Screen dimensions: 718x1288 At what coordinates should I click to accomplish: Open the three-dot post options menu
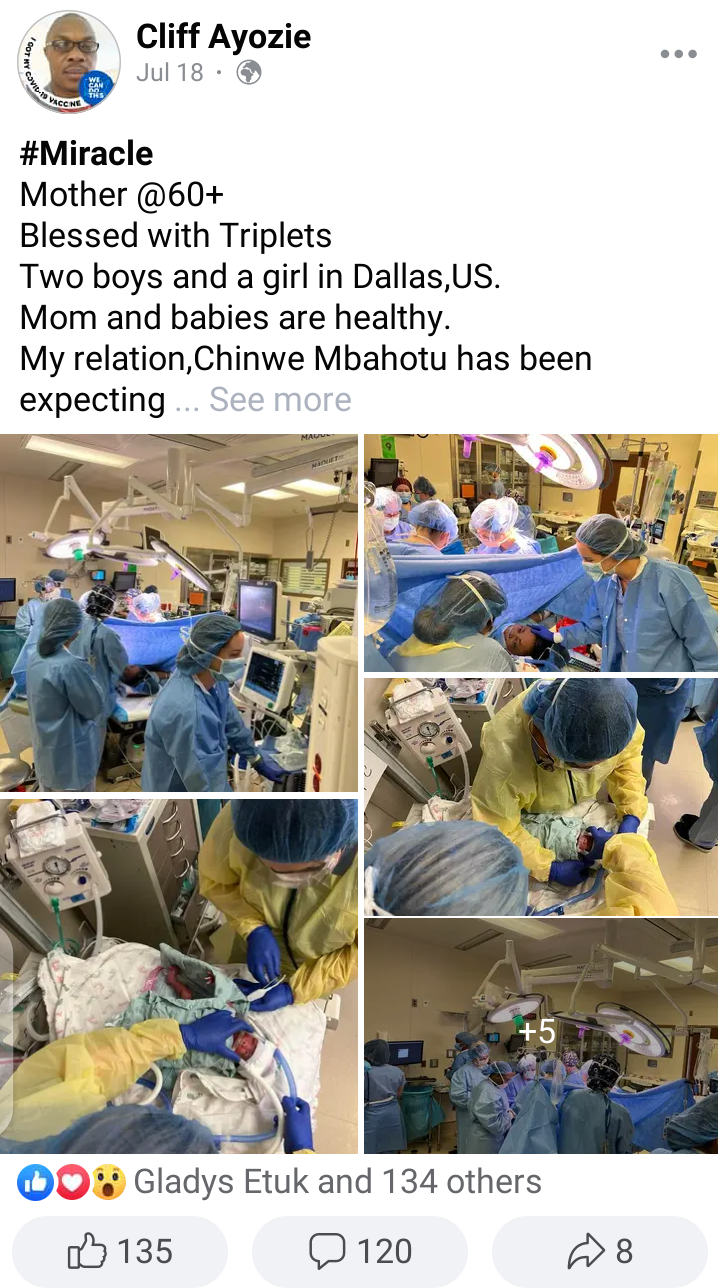point(678,55)
